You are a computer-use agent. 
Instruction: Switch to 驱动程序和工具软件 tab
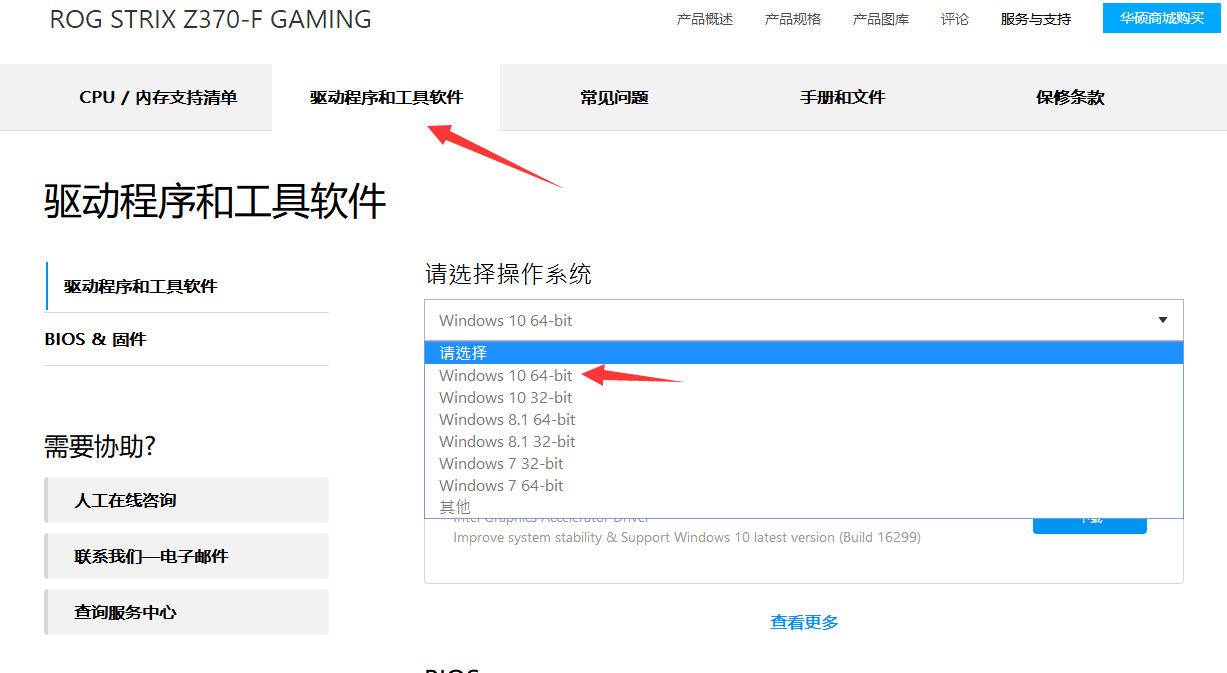(x=386, y=97)
